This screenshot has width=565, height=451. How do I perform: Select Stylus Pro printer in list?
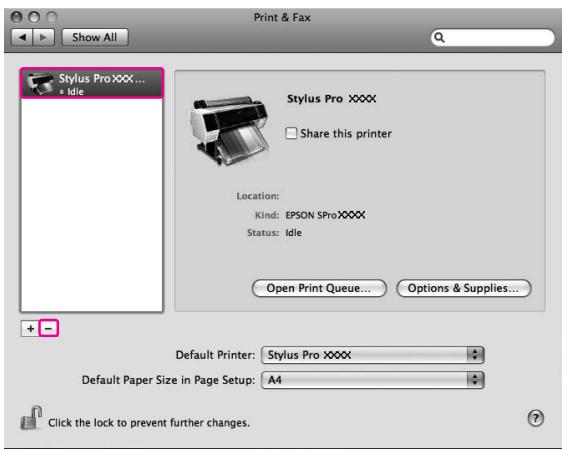[92, 83]
